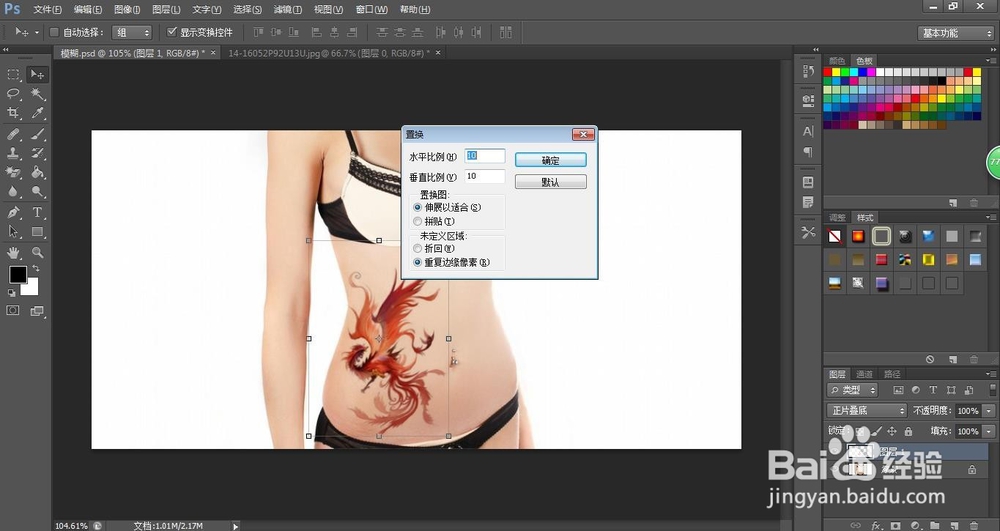Open the 正片叠底 blend mode dropdown

866,411
